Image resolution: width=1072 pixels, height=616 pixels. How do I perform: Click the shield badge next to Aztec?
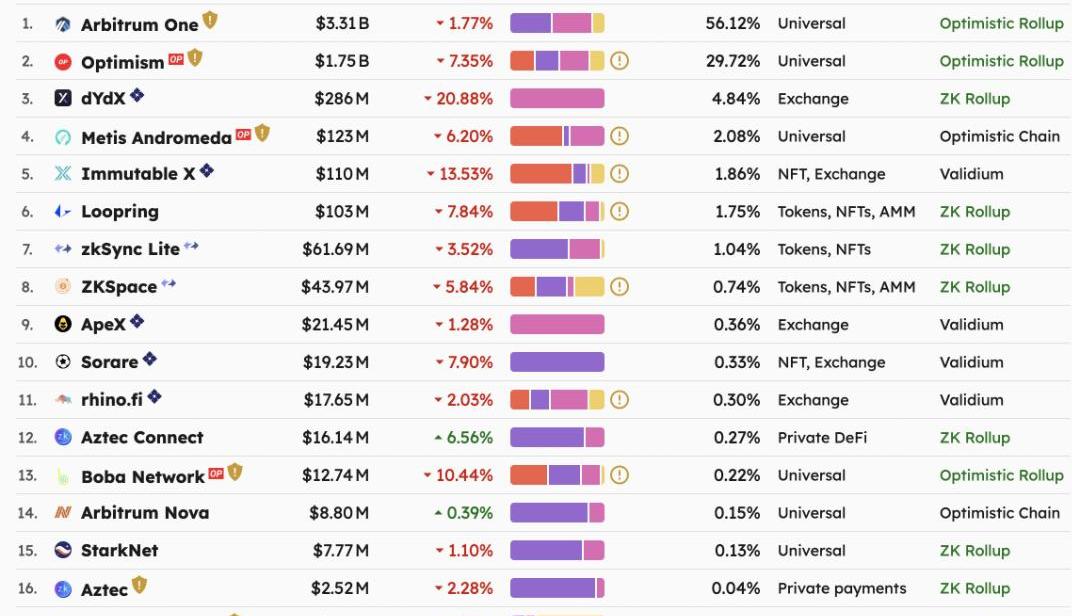(139, 585)
